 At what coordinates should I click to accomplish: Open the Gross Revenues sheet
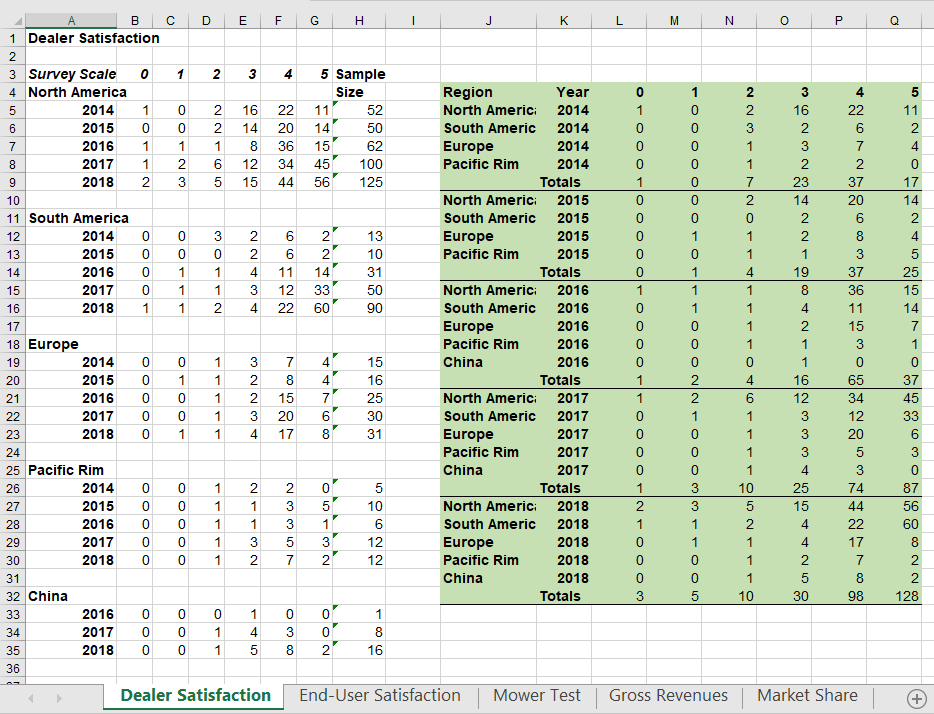click(x=669, y=695)
